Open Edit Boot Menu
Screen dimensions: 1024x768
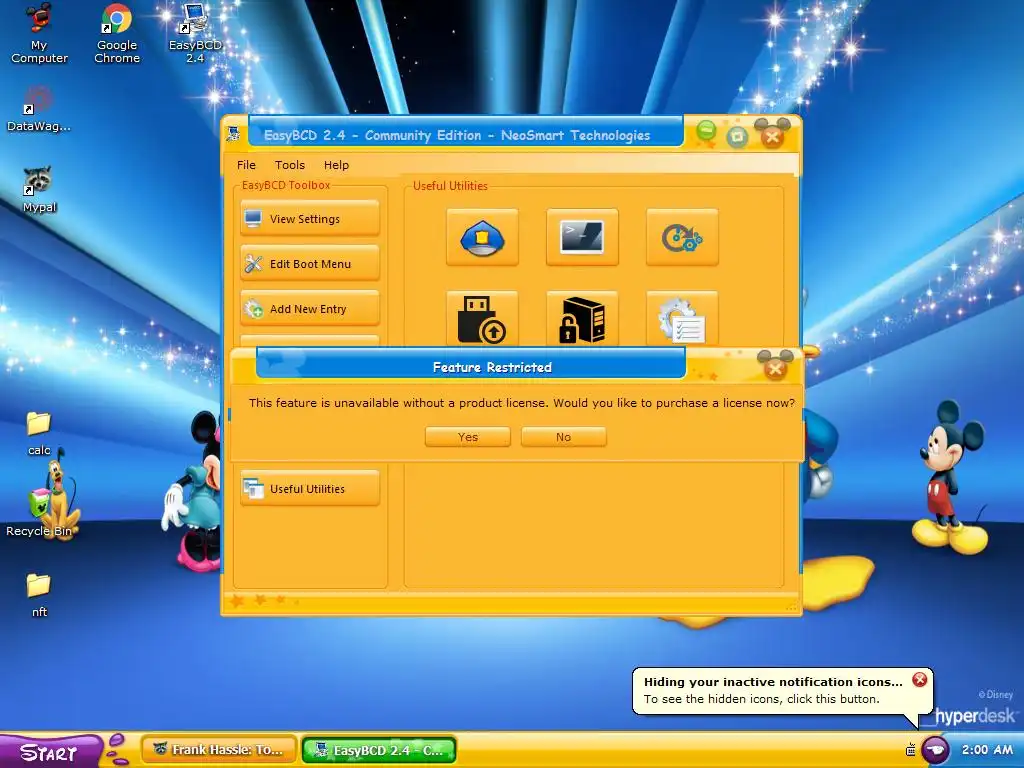310,264
